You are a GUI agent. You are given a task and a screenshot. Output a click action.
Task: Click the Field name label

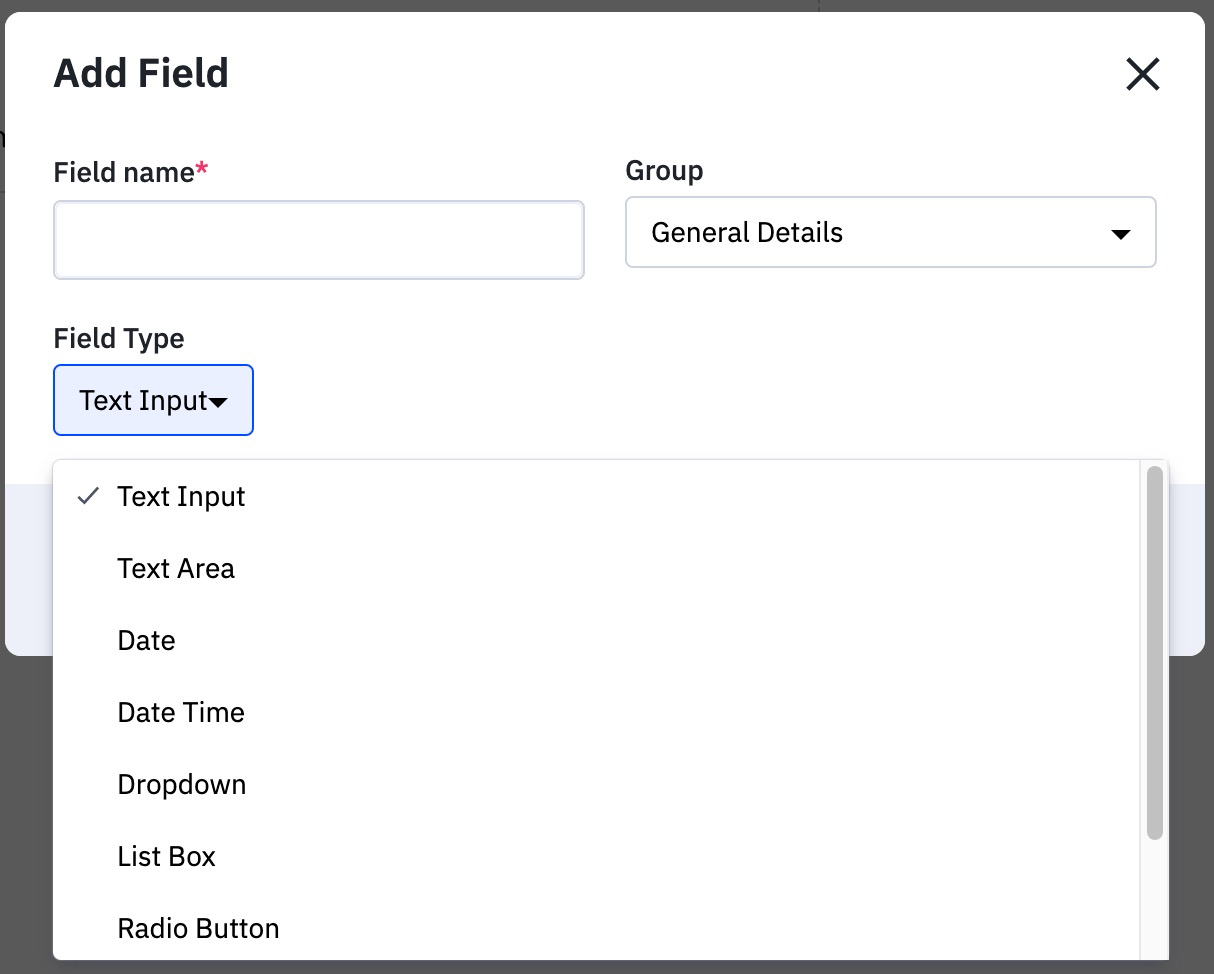pyautogui.click(x=124, y=172)
